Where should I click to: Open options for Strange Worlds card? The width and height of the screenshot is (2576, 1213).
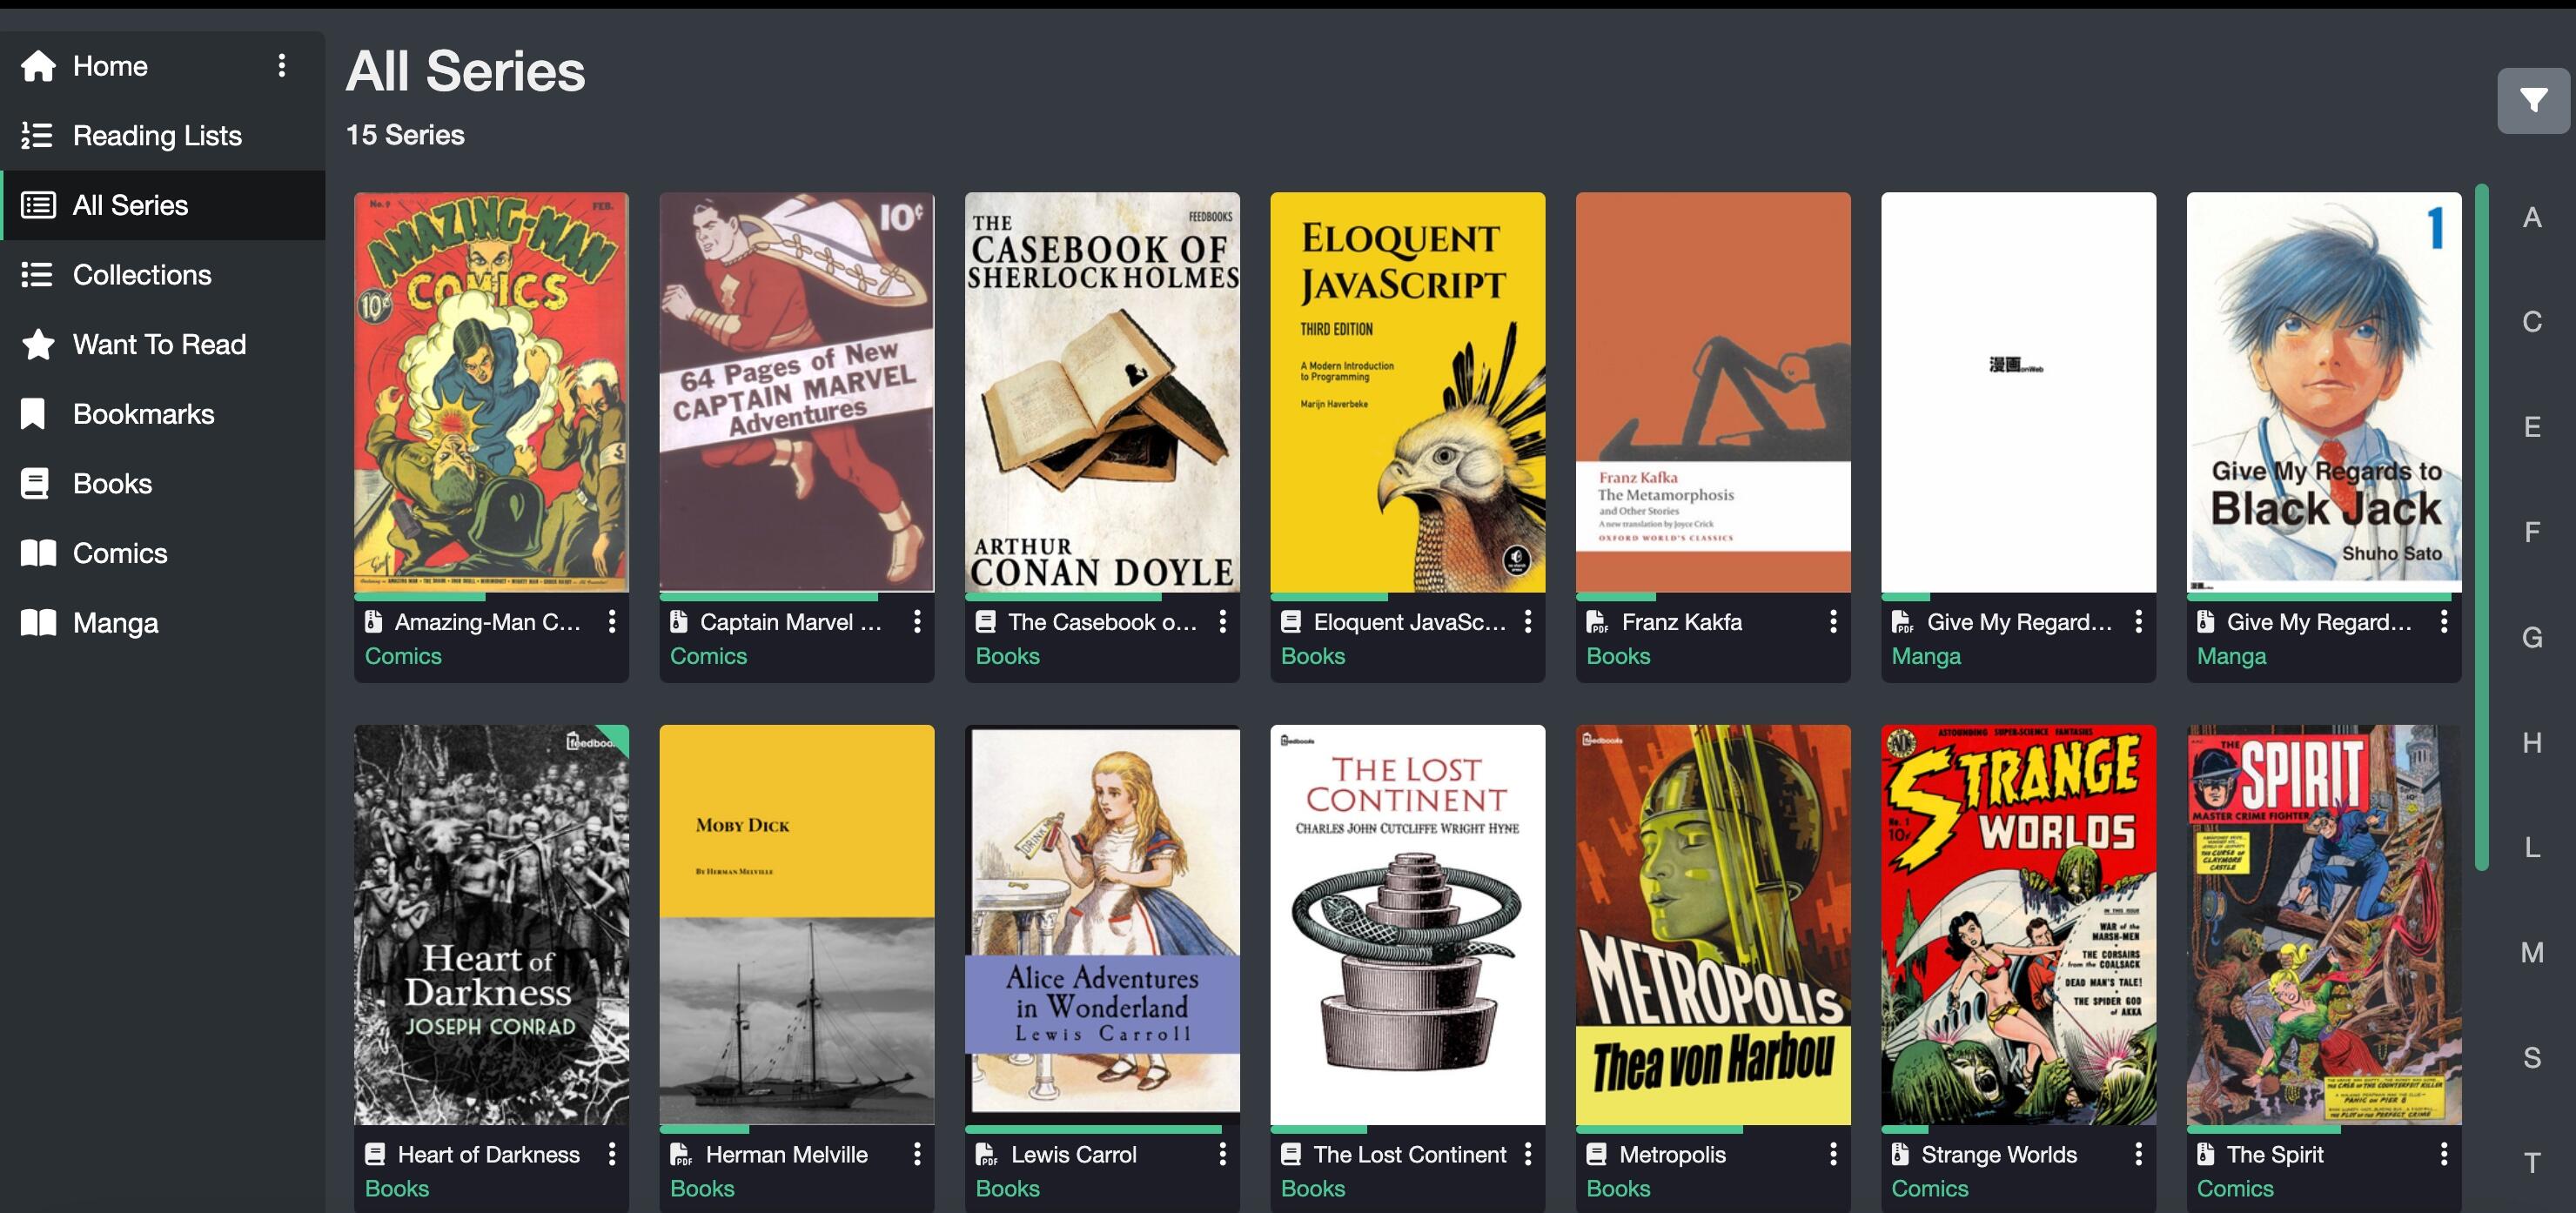coord(2138,1154)
